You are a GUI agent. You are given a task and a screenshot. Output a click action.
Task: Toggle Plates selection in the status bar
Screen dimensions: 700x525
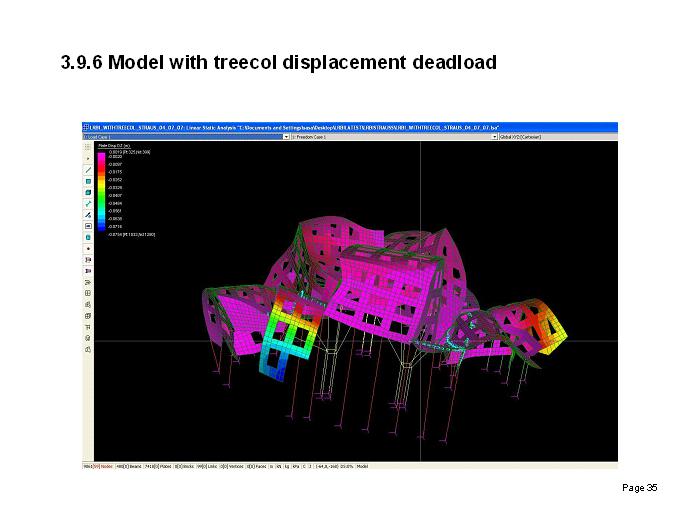(x=156, y=465)
